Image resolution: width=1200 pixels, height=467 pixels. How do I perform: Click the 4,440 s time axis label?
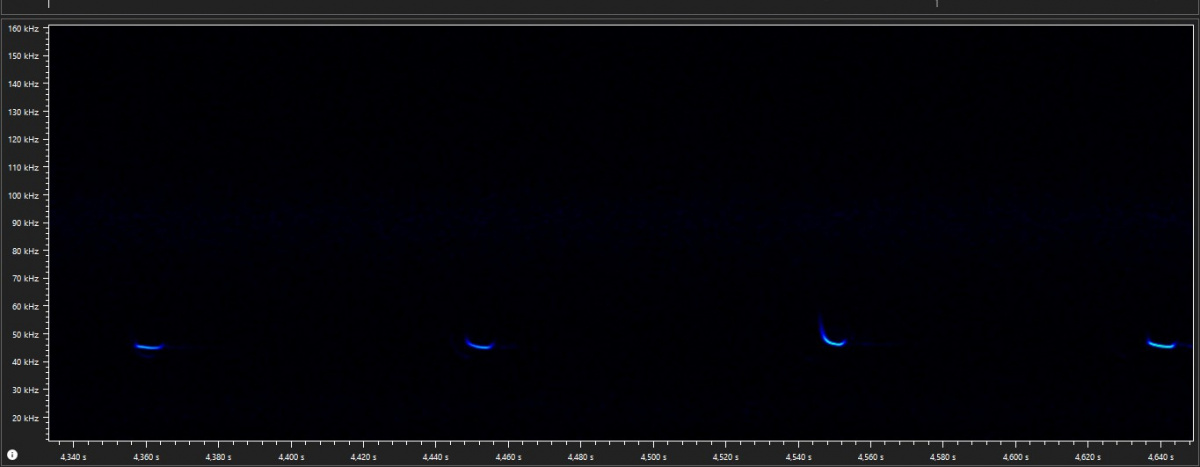(436, 456)
